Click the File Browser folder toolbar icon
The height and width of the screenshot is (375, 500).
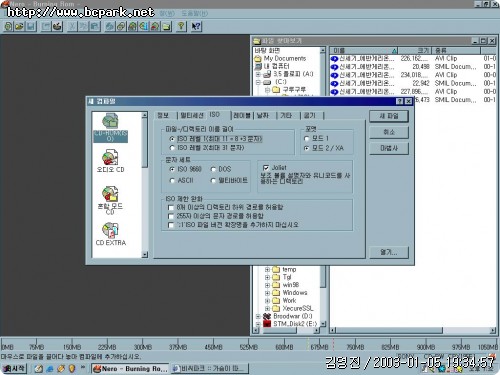tap(166, 26)
